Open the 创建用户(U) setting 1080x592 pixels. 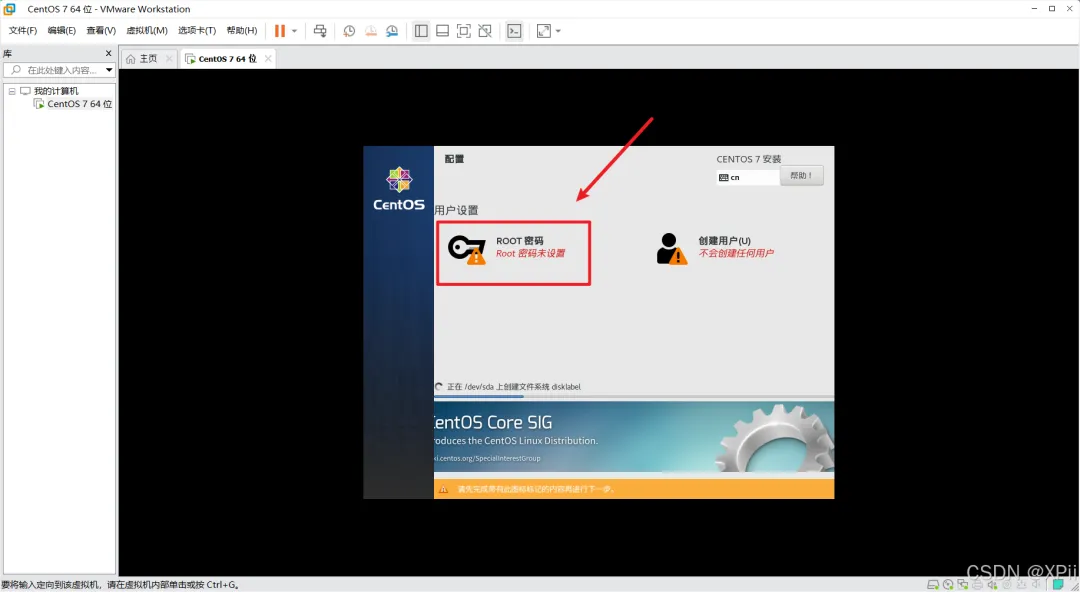tap(715, 248)
